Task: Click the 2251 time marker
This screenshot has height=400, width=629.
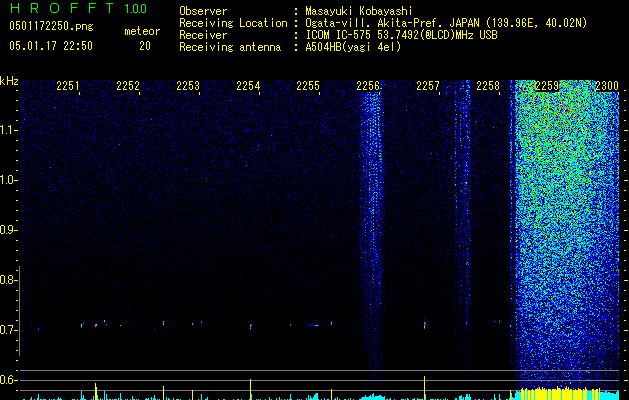Action: (x=67, y=85)
